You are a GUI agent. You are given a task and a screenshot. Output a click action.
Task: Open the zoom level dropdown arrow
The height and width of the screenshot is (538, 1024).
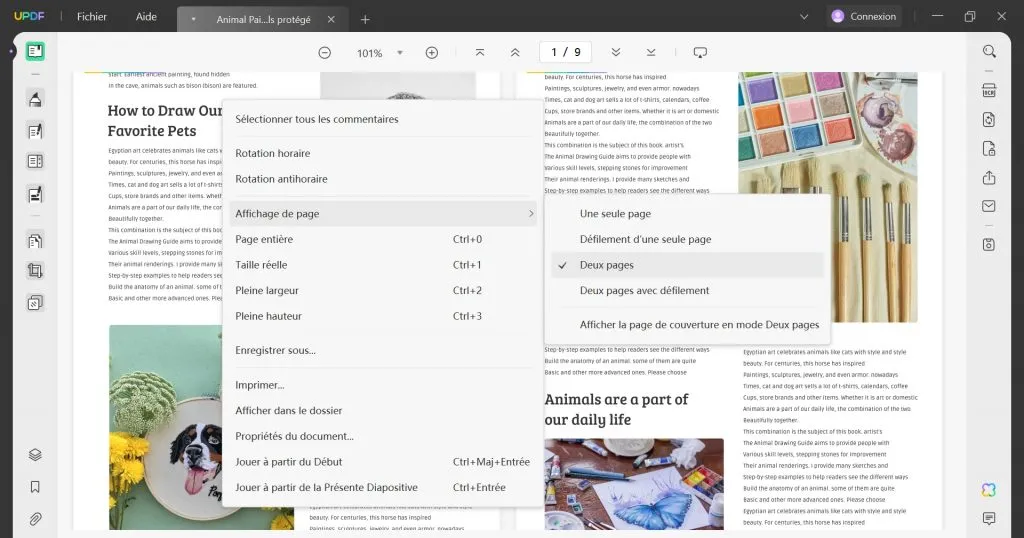point(400,53)
